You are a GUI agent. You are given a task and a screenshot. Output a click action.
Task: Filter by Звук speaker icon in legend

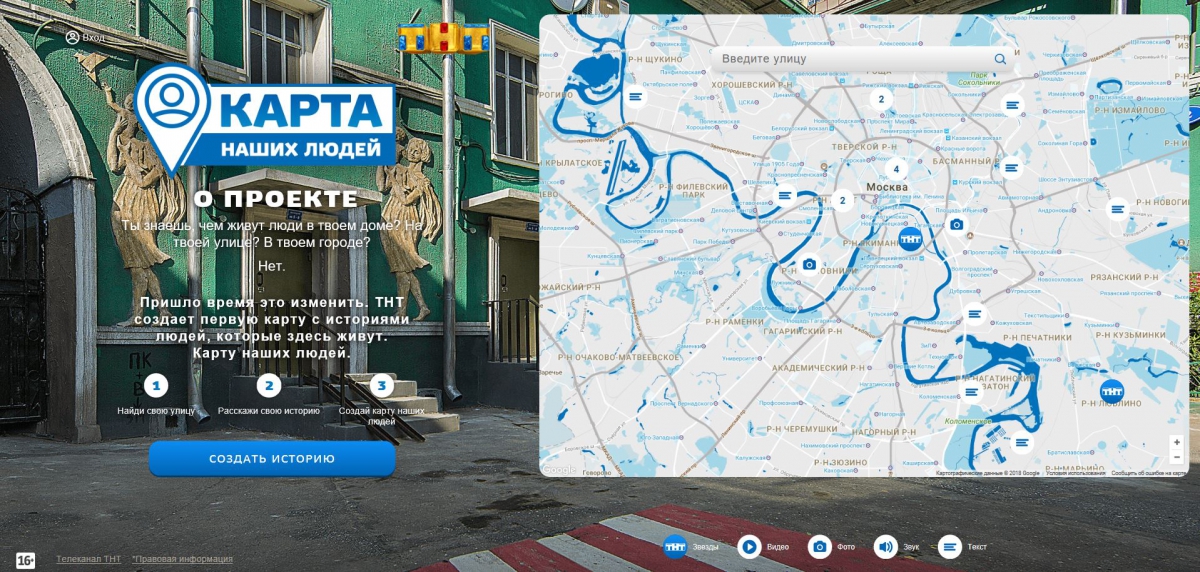pyautogui.click(x=885, y=547)
